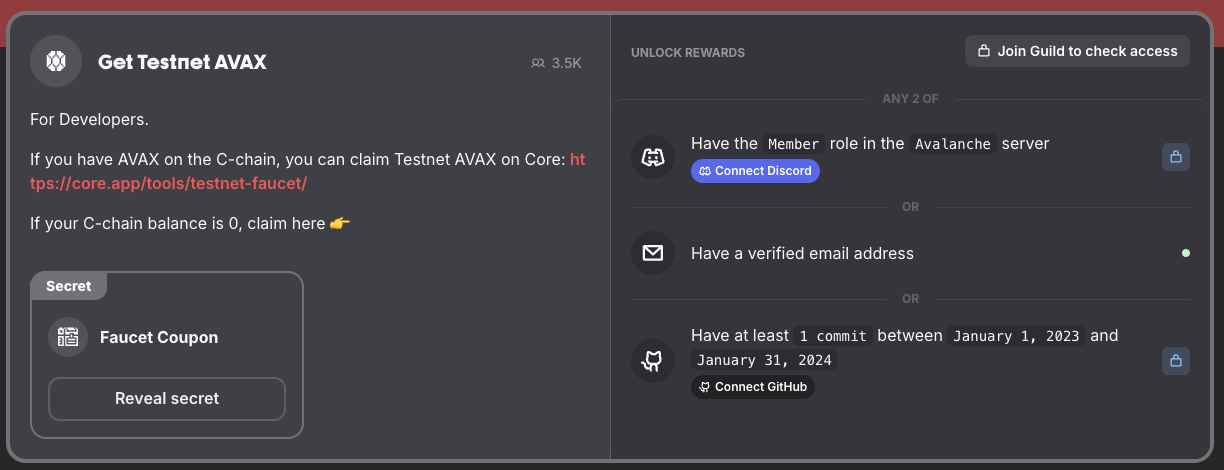
Task: Click the Have a verified email address requirement
Action: [x=802, y=253]
